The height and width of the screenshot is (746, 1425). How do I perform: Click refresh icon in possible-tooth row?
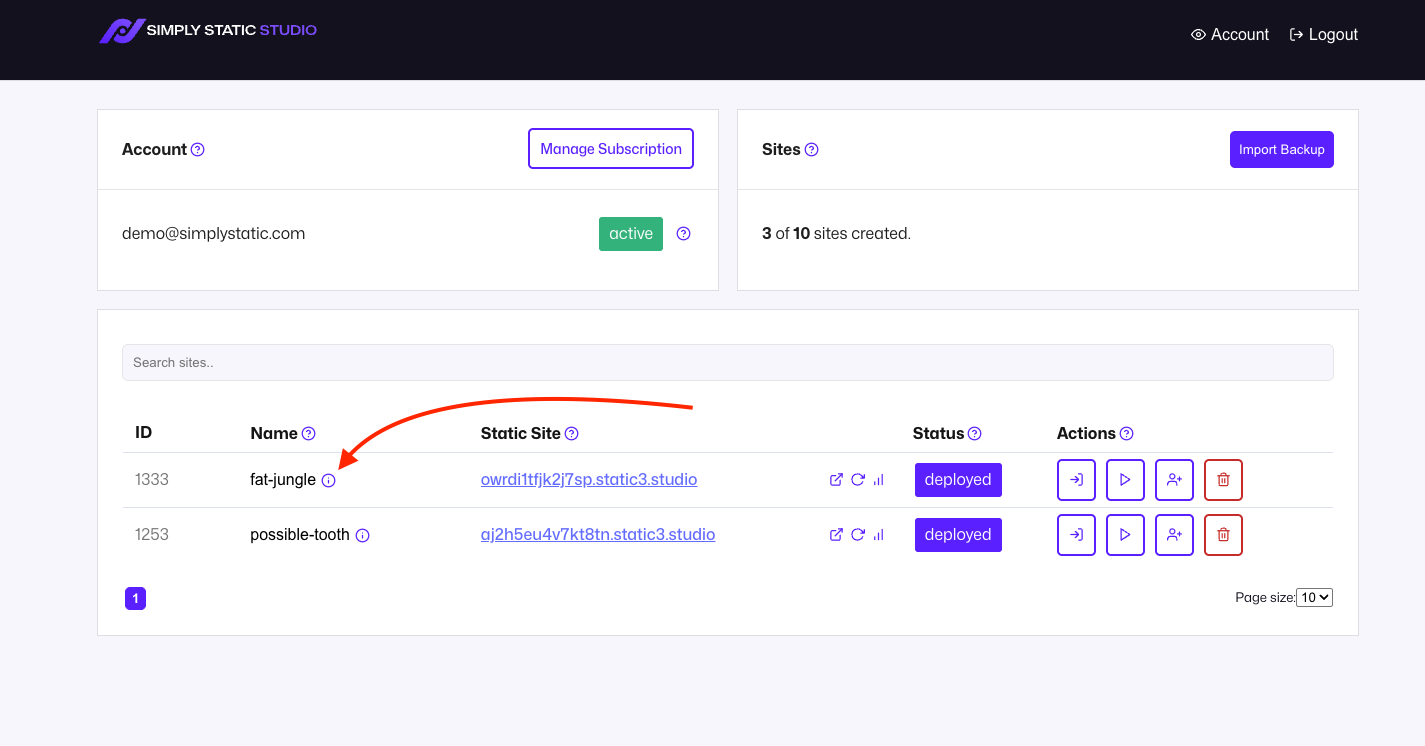(858, 535)
